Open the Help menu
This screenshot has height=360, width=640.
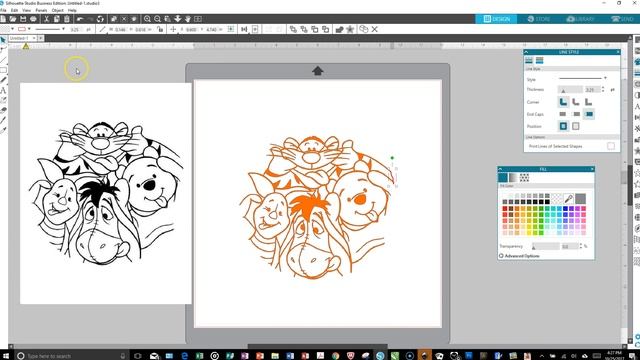pos(72,10)
